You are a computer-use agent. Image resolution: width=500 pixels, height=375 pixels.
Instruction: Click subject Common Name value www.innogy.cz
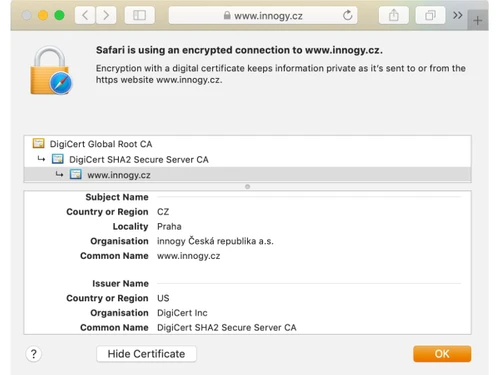coord(189,256)
